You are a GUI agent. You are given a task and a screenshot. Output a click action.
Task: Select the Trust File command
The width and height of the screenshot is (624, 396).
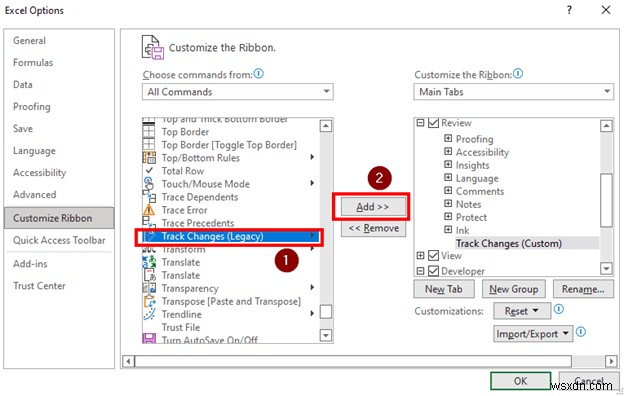tap(181, 327)
